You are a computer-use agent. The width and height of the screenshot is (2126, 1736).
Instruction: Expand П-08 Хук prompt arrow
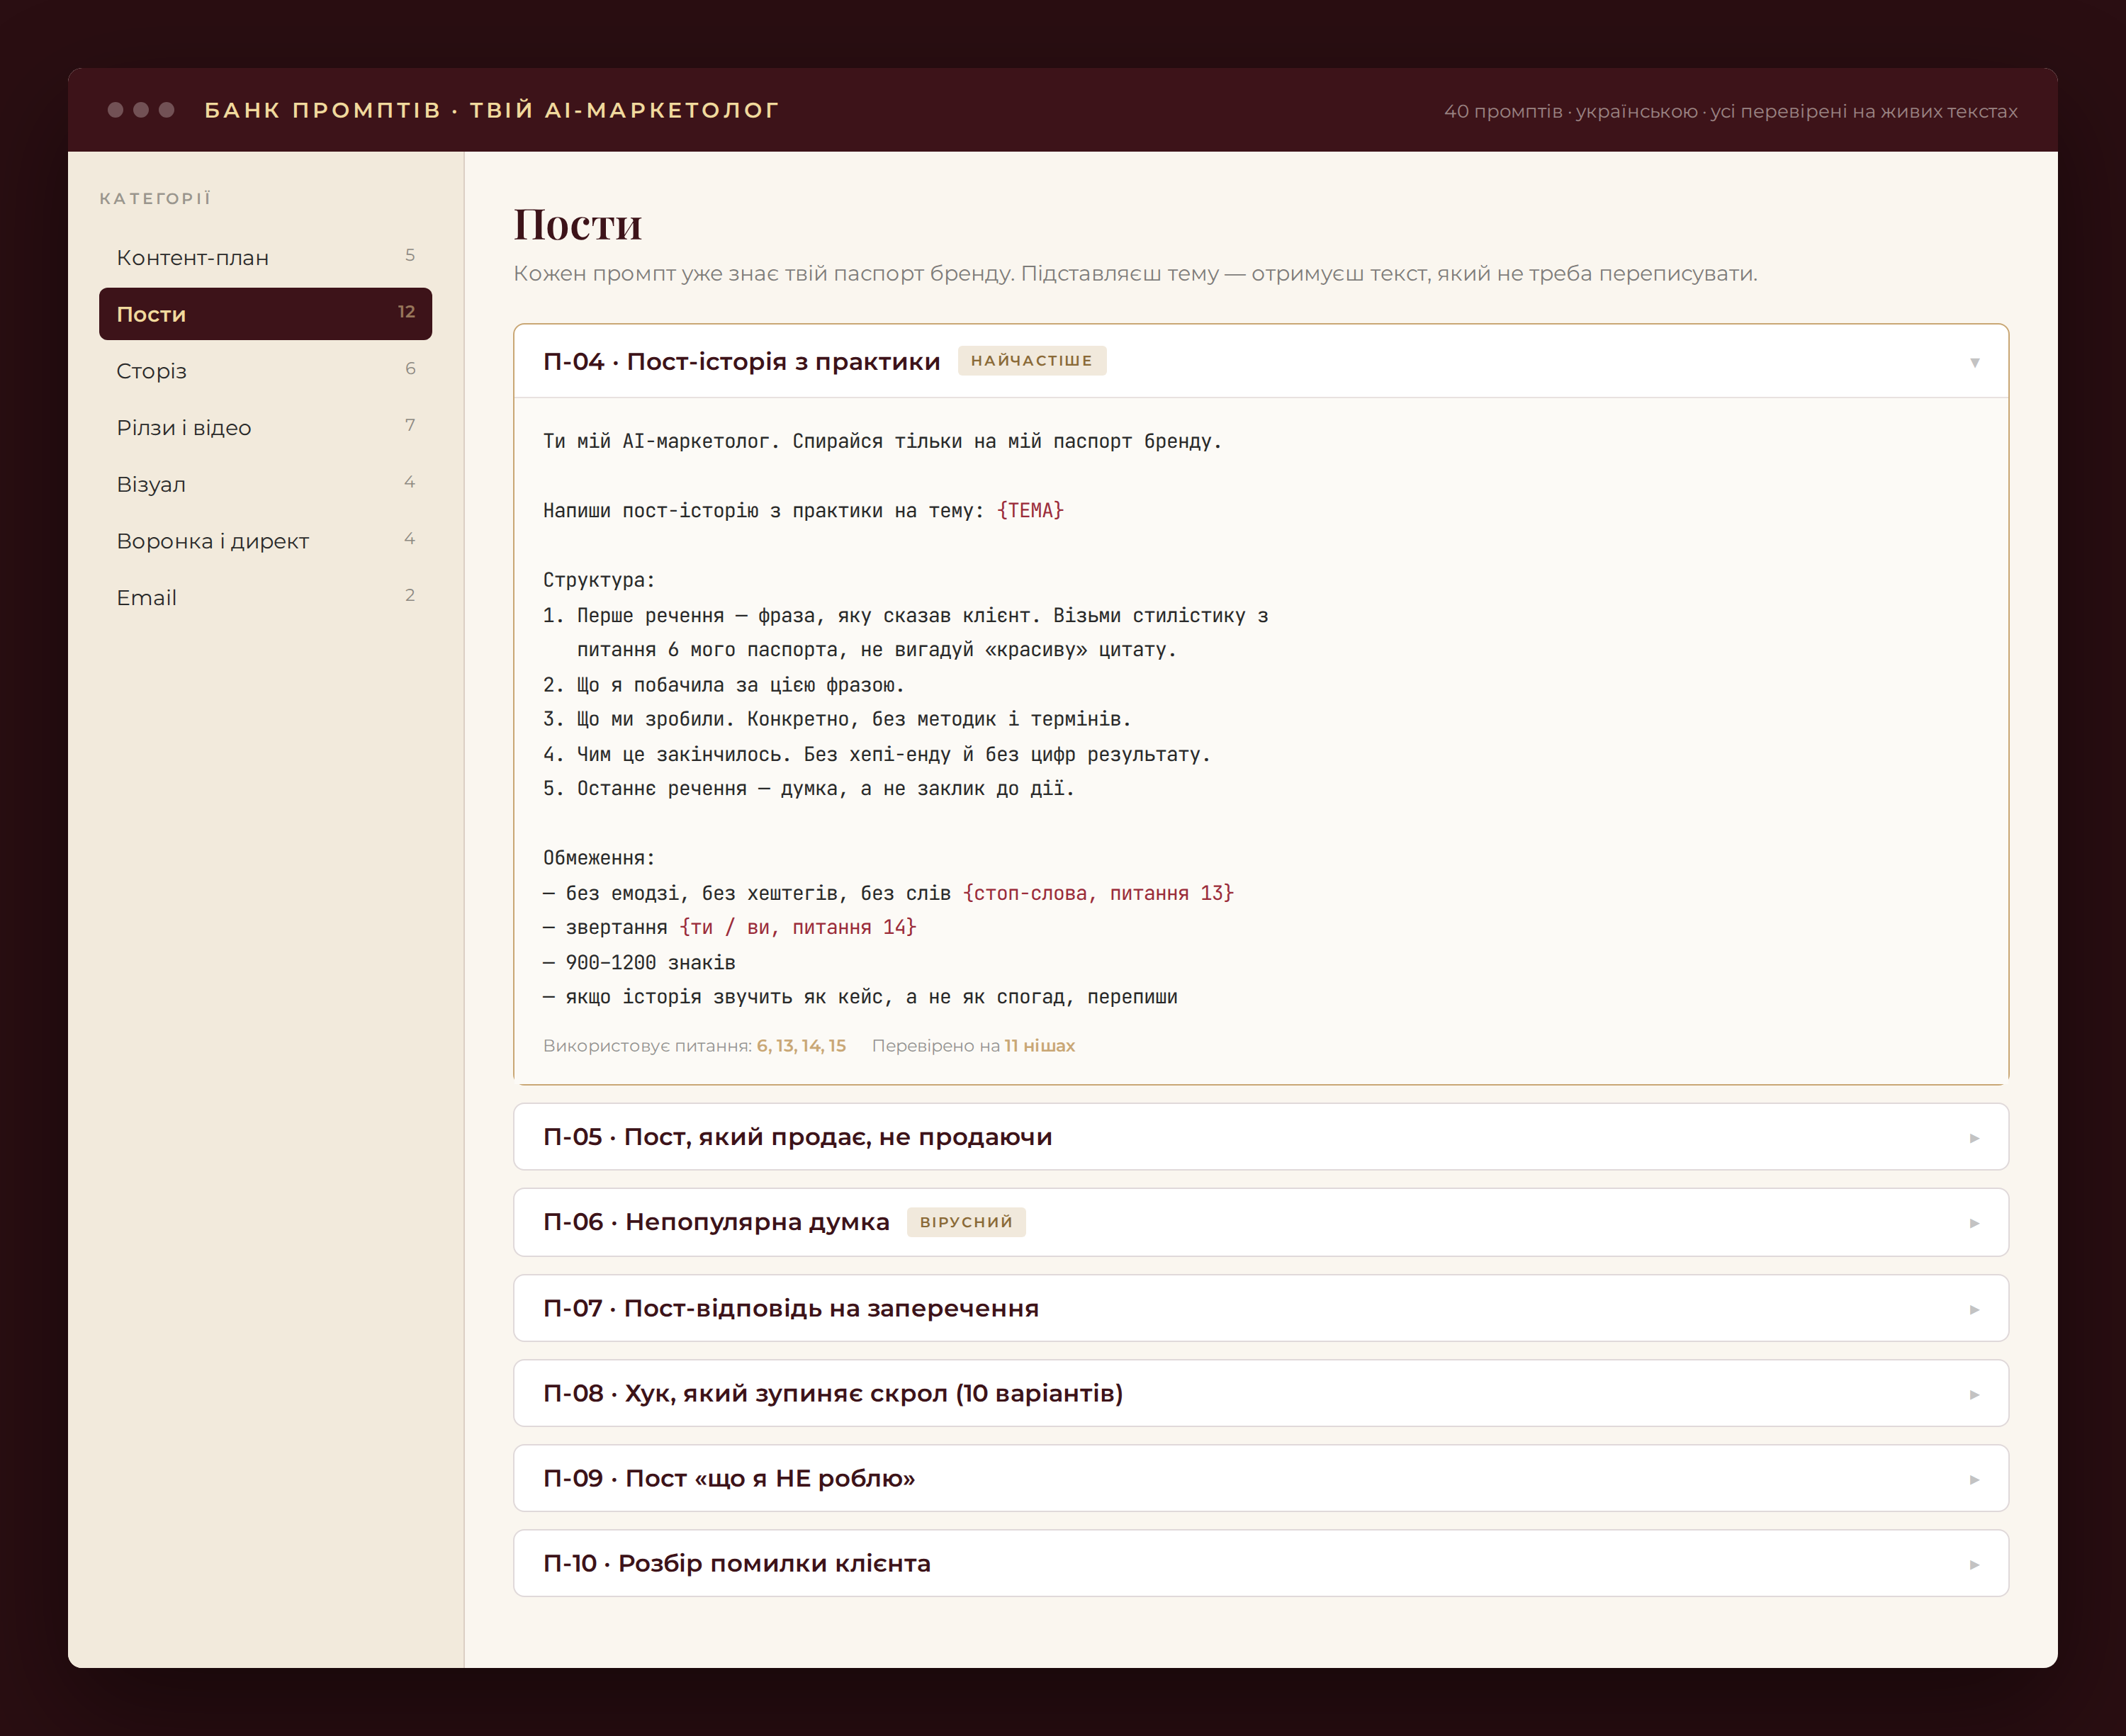[x=1974, y=1394]
